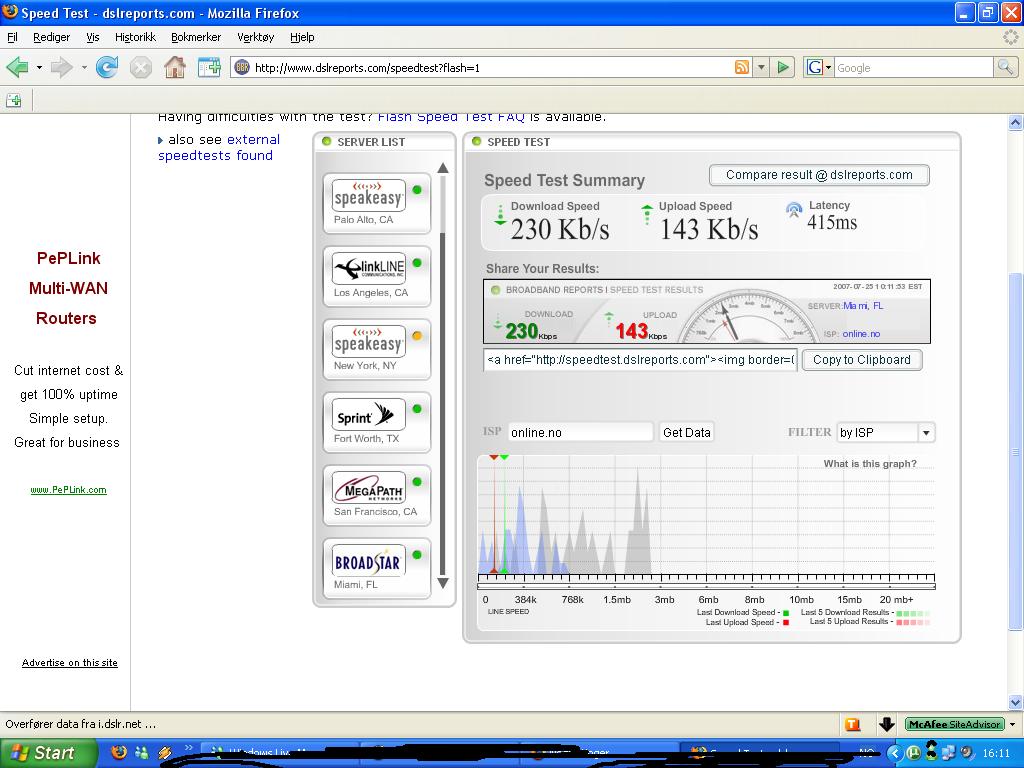This screenshot has height=768, width=1024.
Task: Open a new tab from the navigation toolbar icon
Action: (x=209, y=67)
